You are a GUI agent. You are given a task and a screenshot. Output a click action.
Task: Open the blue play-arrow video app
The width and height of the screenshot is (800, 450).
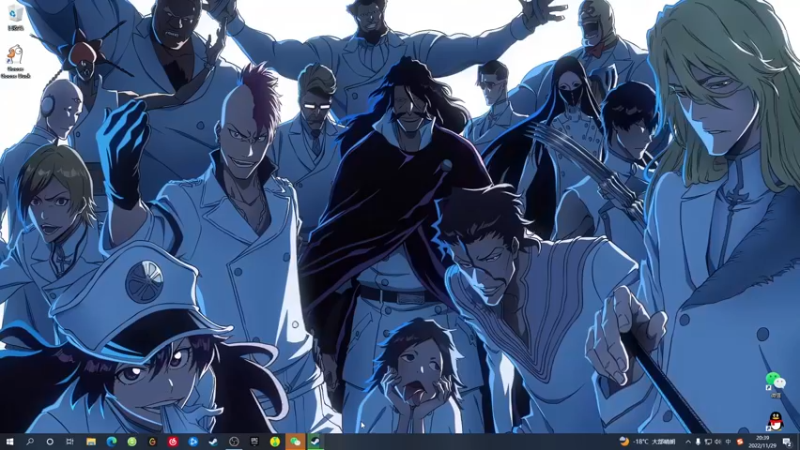click(193, 441)
